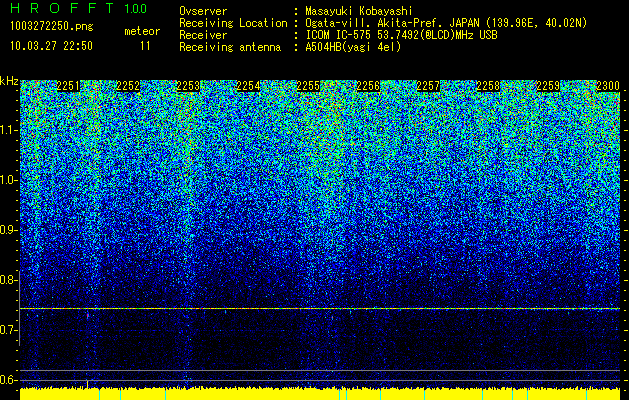Screen dimensions: 629x400
Task: Click the 1.0 frequency axis label
Action: 8,180
